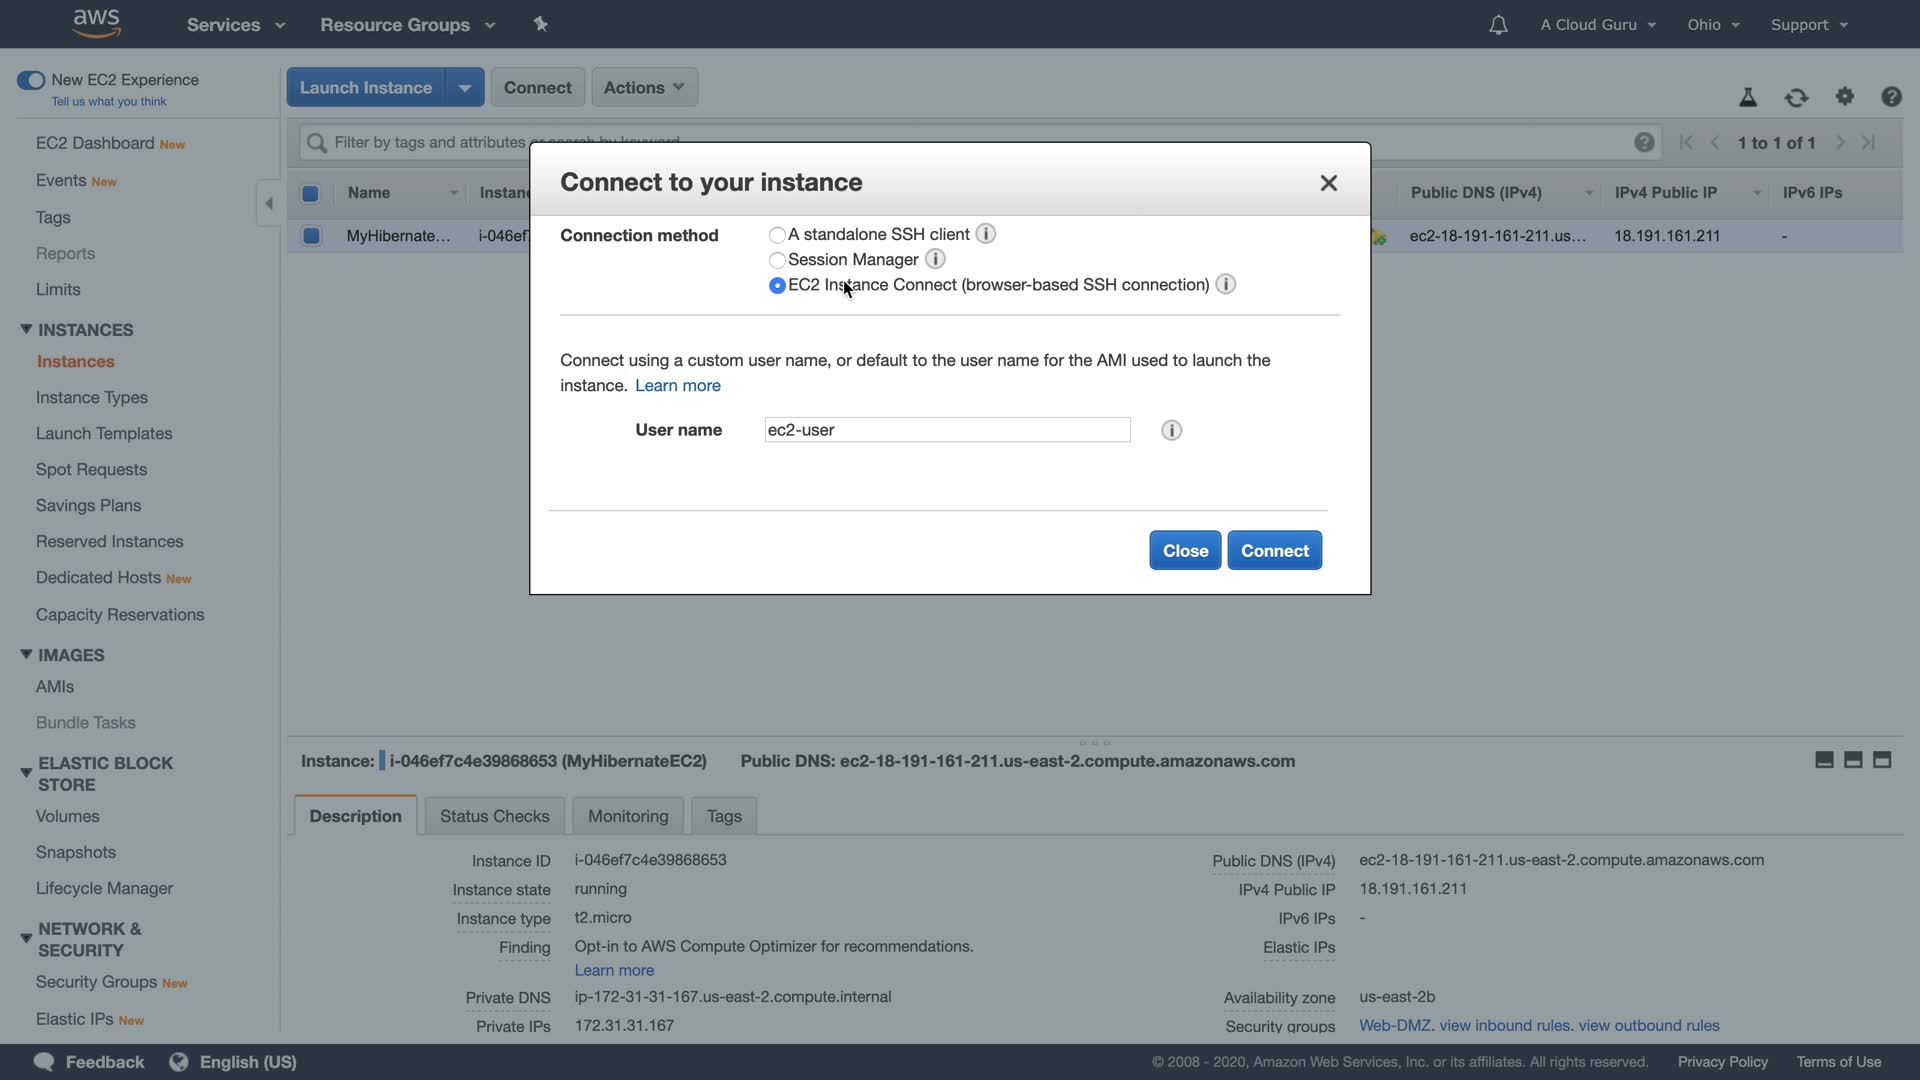The width and height of the screenshot is (1920, 1080).
Task: Open table settings gear icon
Action: 1844,97
